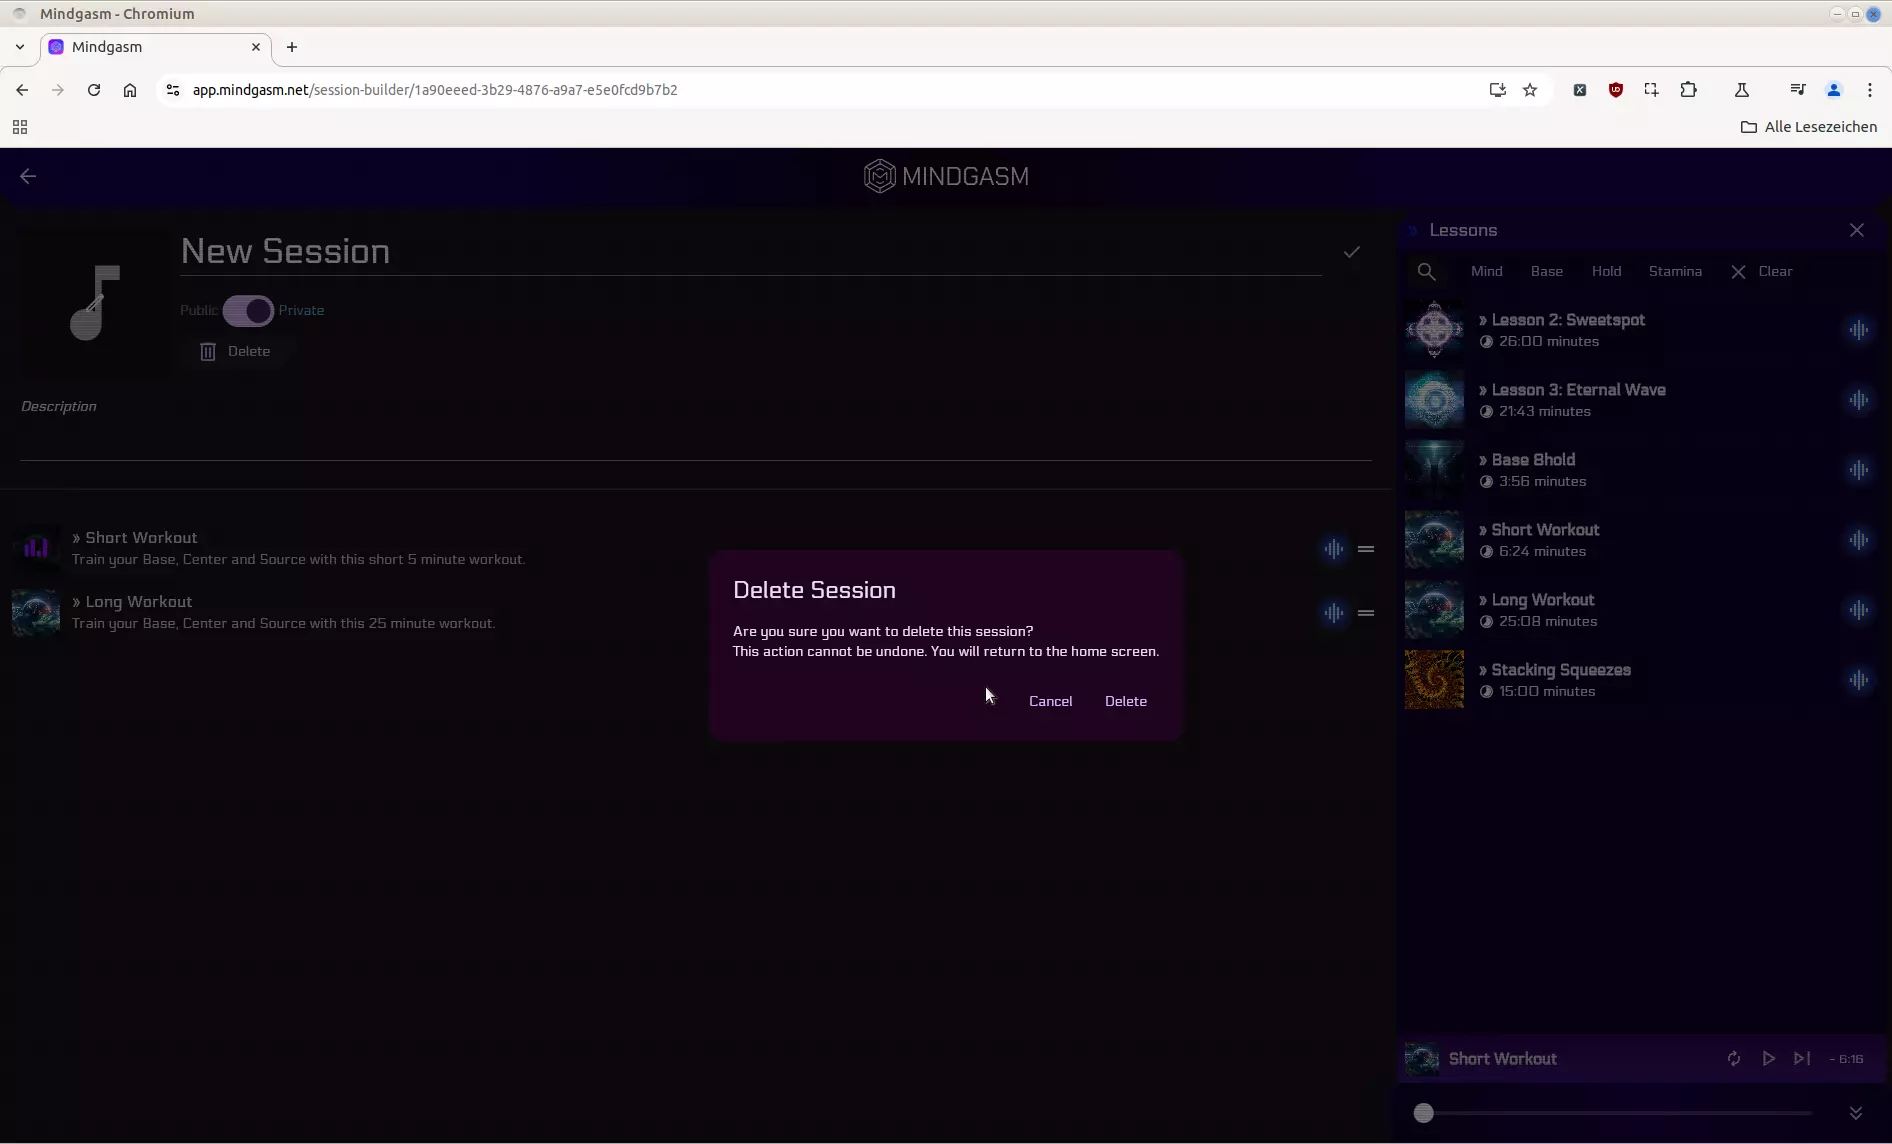
Task: Click the Delete button with the trash icon
Action: pyautogui.click(x=235, y=351)
